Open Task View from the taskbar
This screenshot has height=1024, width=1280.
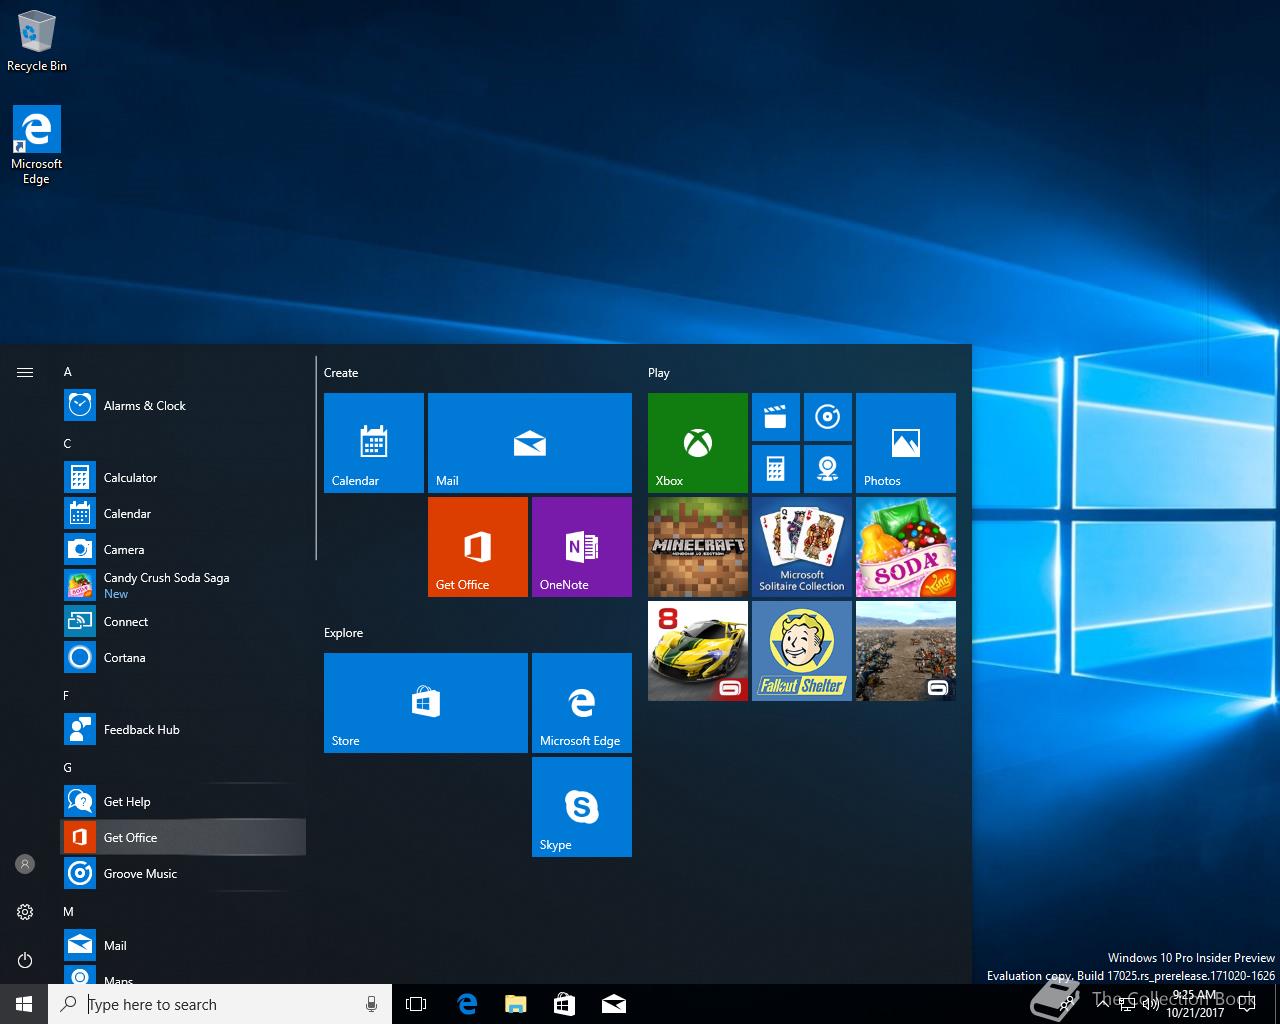[x=416, y=1004]
